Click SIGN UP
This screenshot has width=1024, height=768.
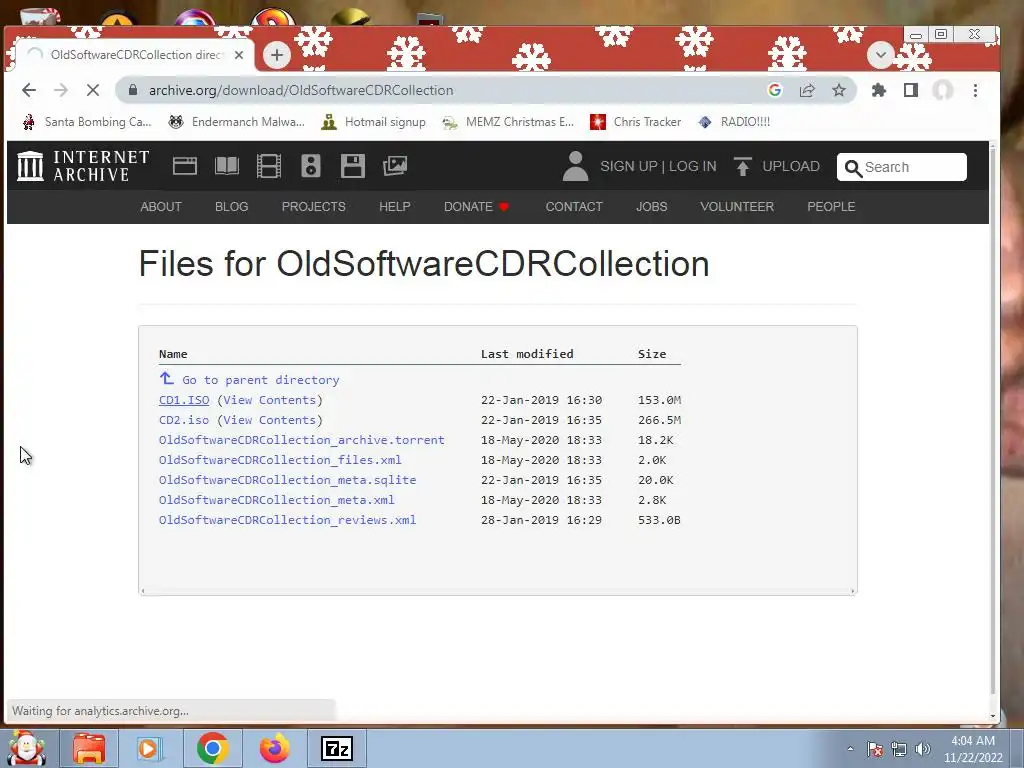click(x=629, y=167)
